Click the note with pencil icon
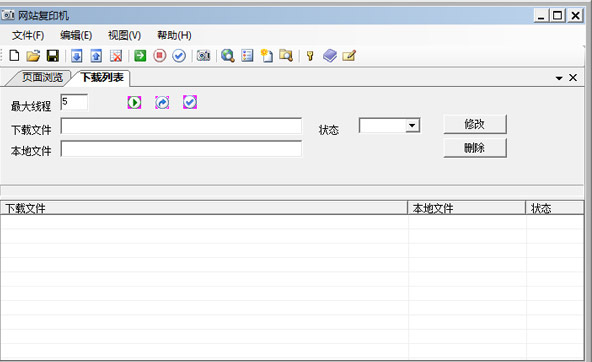This screenshot has height=362, width=592. [x=349, y=56]
